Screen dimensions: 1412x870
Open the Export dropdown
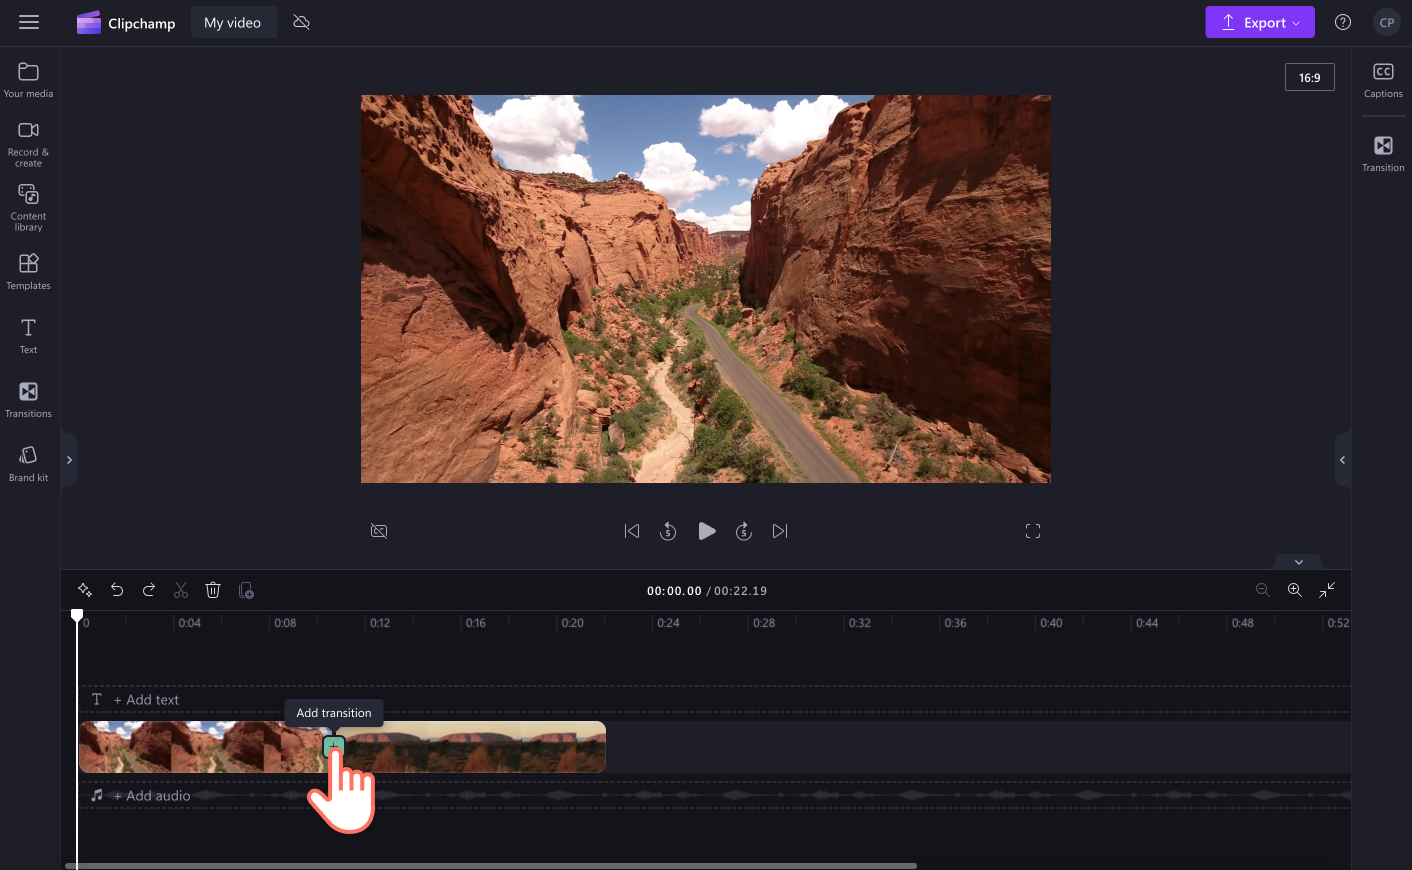click(x=1260, y=22)
